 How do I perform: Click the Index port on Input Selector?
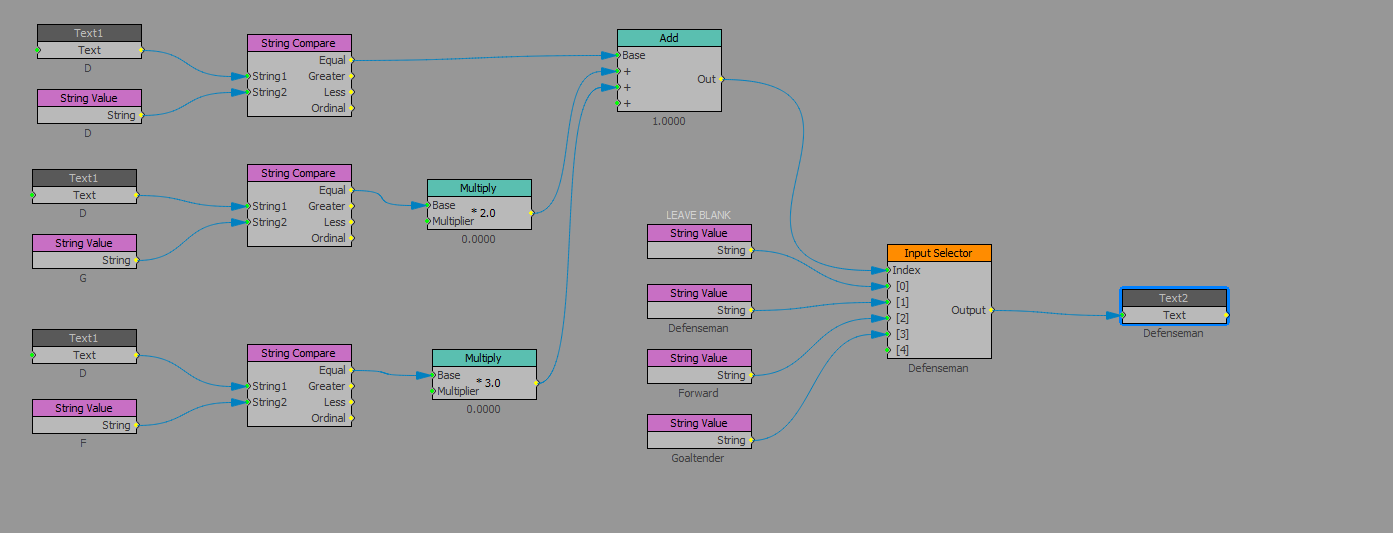890,270
